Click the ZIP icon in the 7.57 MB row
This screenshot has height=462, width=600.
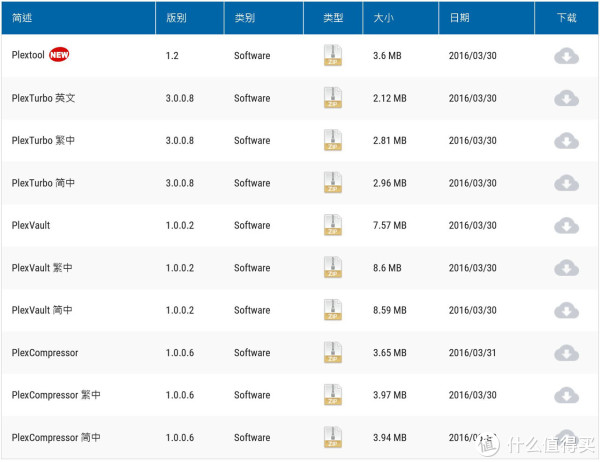click(333, 225)
